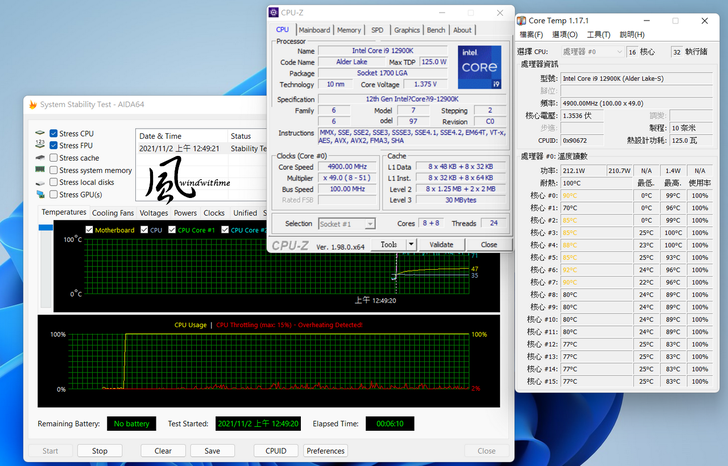The image size is (728, 466).
Task: Uncheck Motherboard in the temperature graph legend
Action: (x=89, y=230)
